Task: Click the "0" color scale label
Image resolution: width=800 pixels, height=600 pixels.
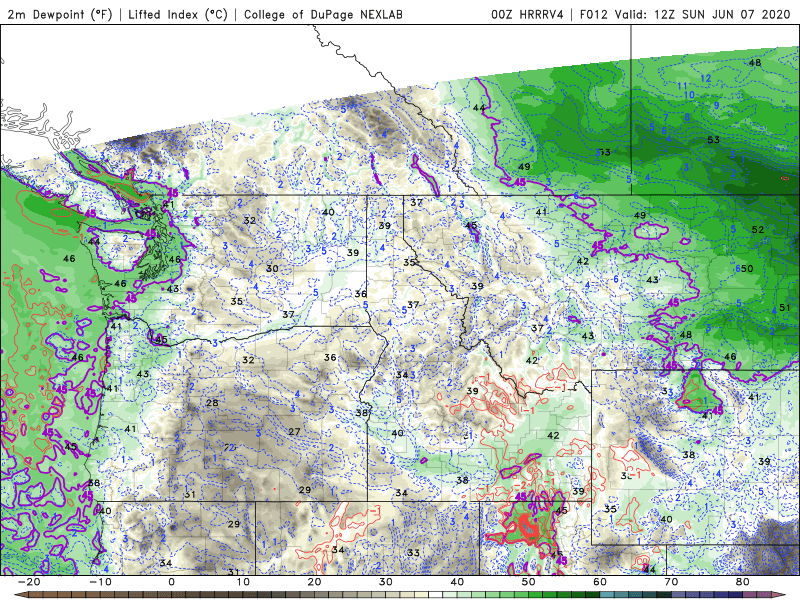Action: (x=171, y=582)
